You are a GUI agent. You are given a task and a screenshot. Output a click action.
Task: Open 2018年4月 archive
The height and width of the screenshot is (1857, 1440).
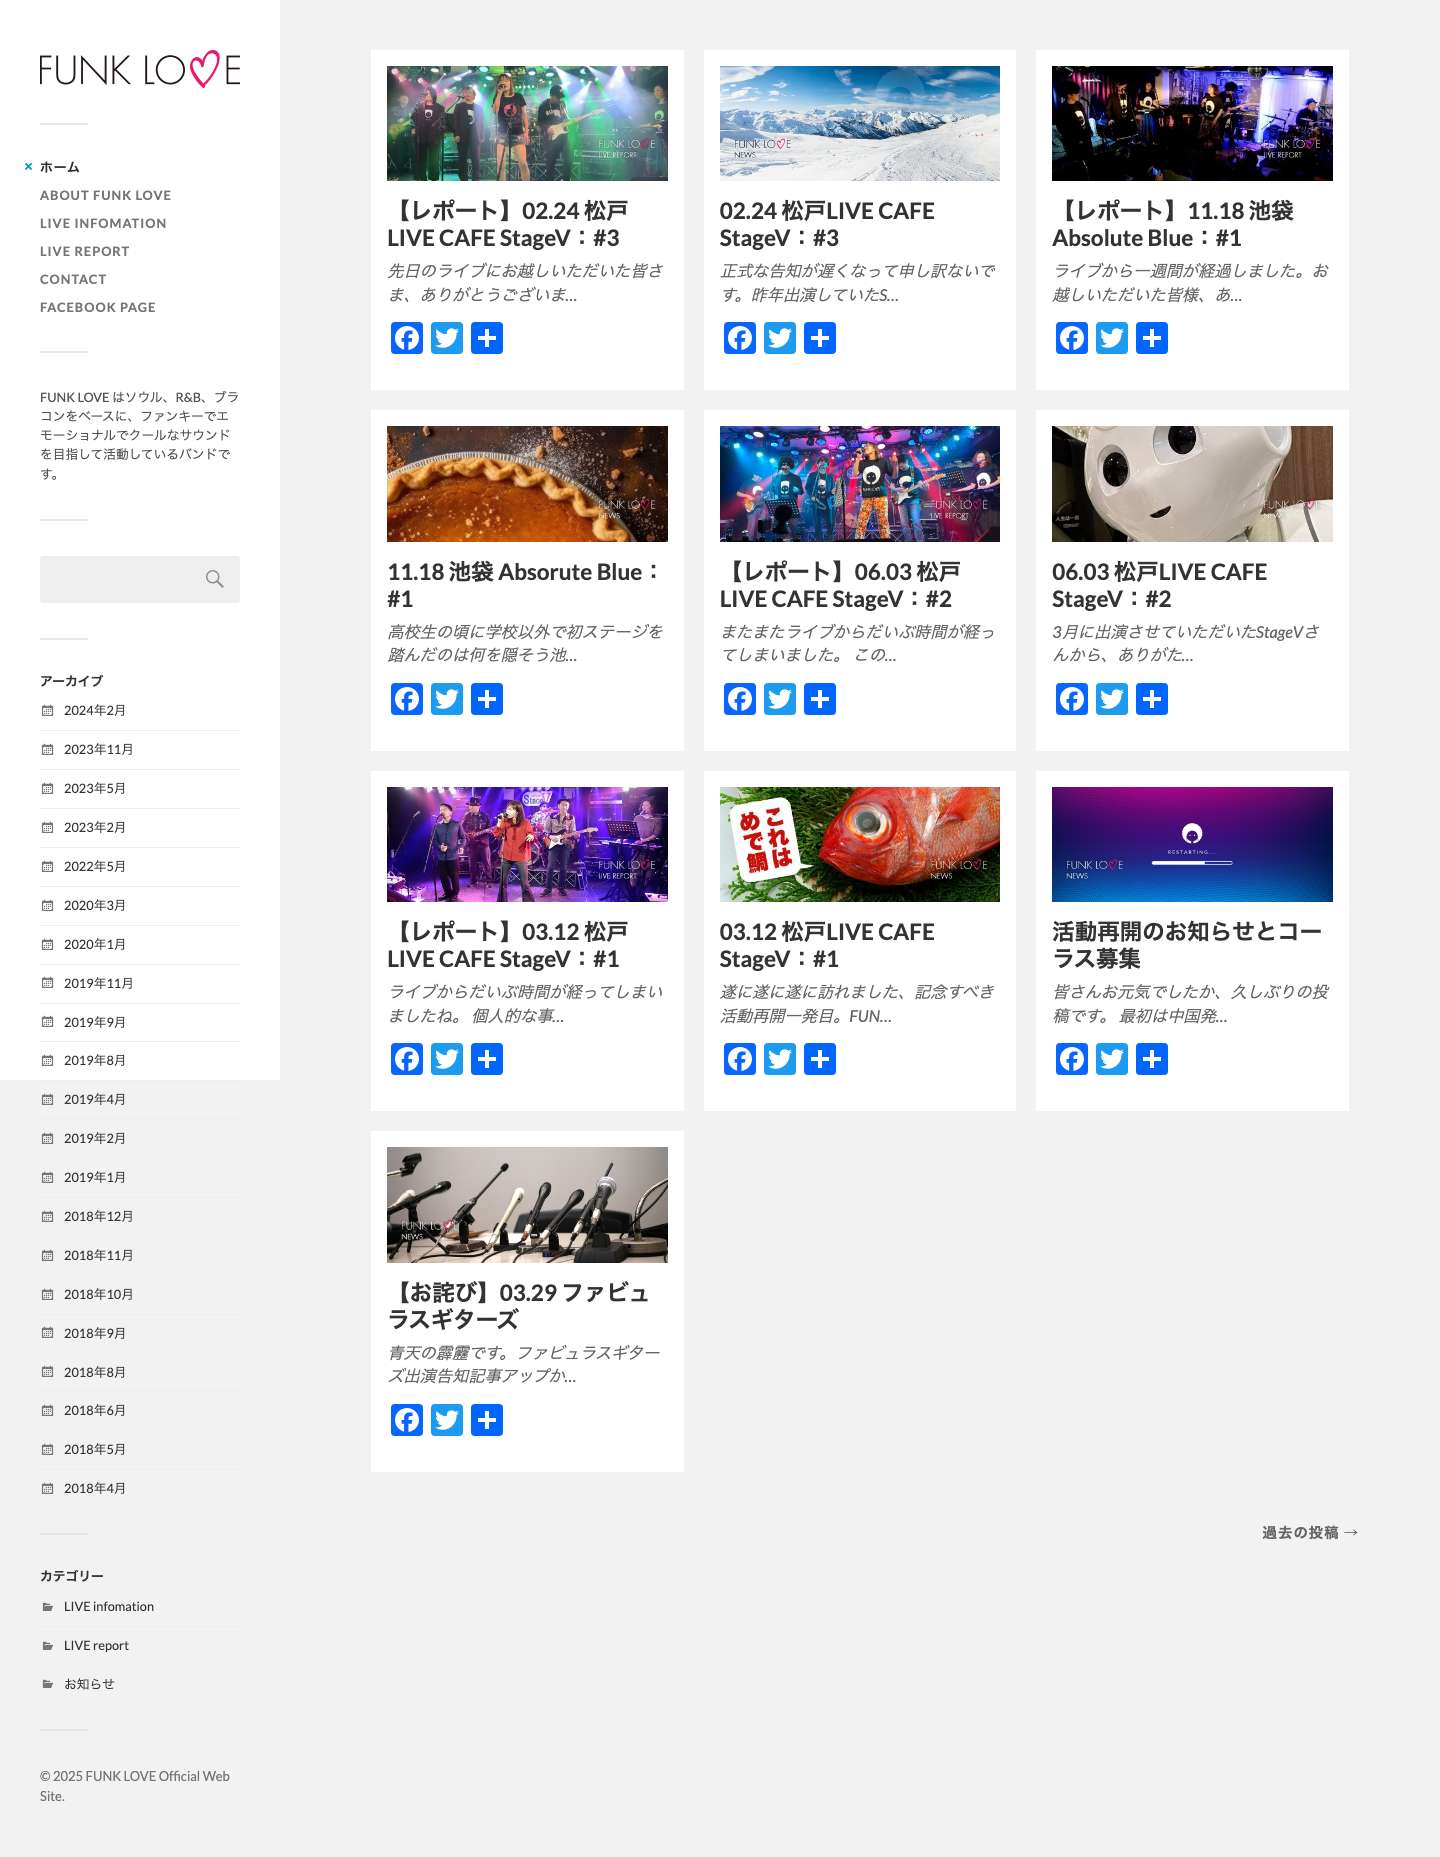(x=95, y=1488)
